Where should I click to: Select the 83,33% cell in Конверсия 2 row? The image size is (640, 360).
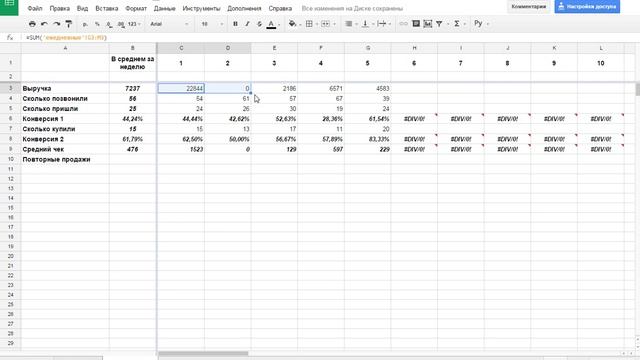pos(367,139)
